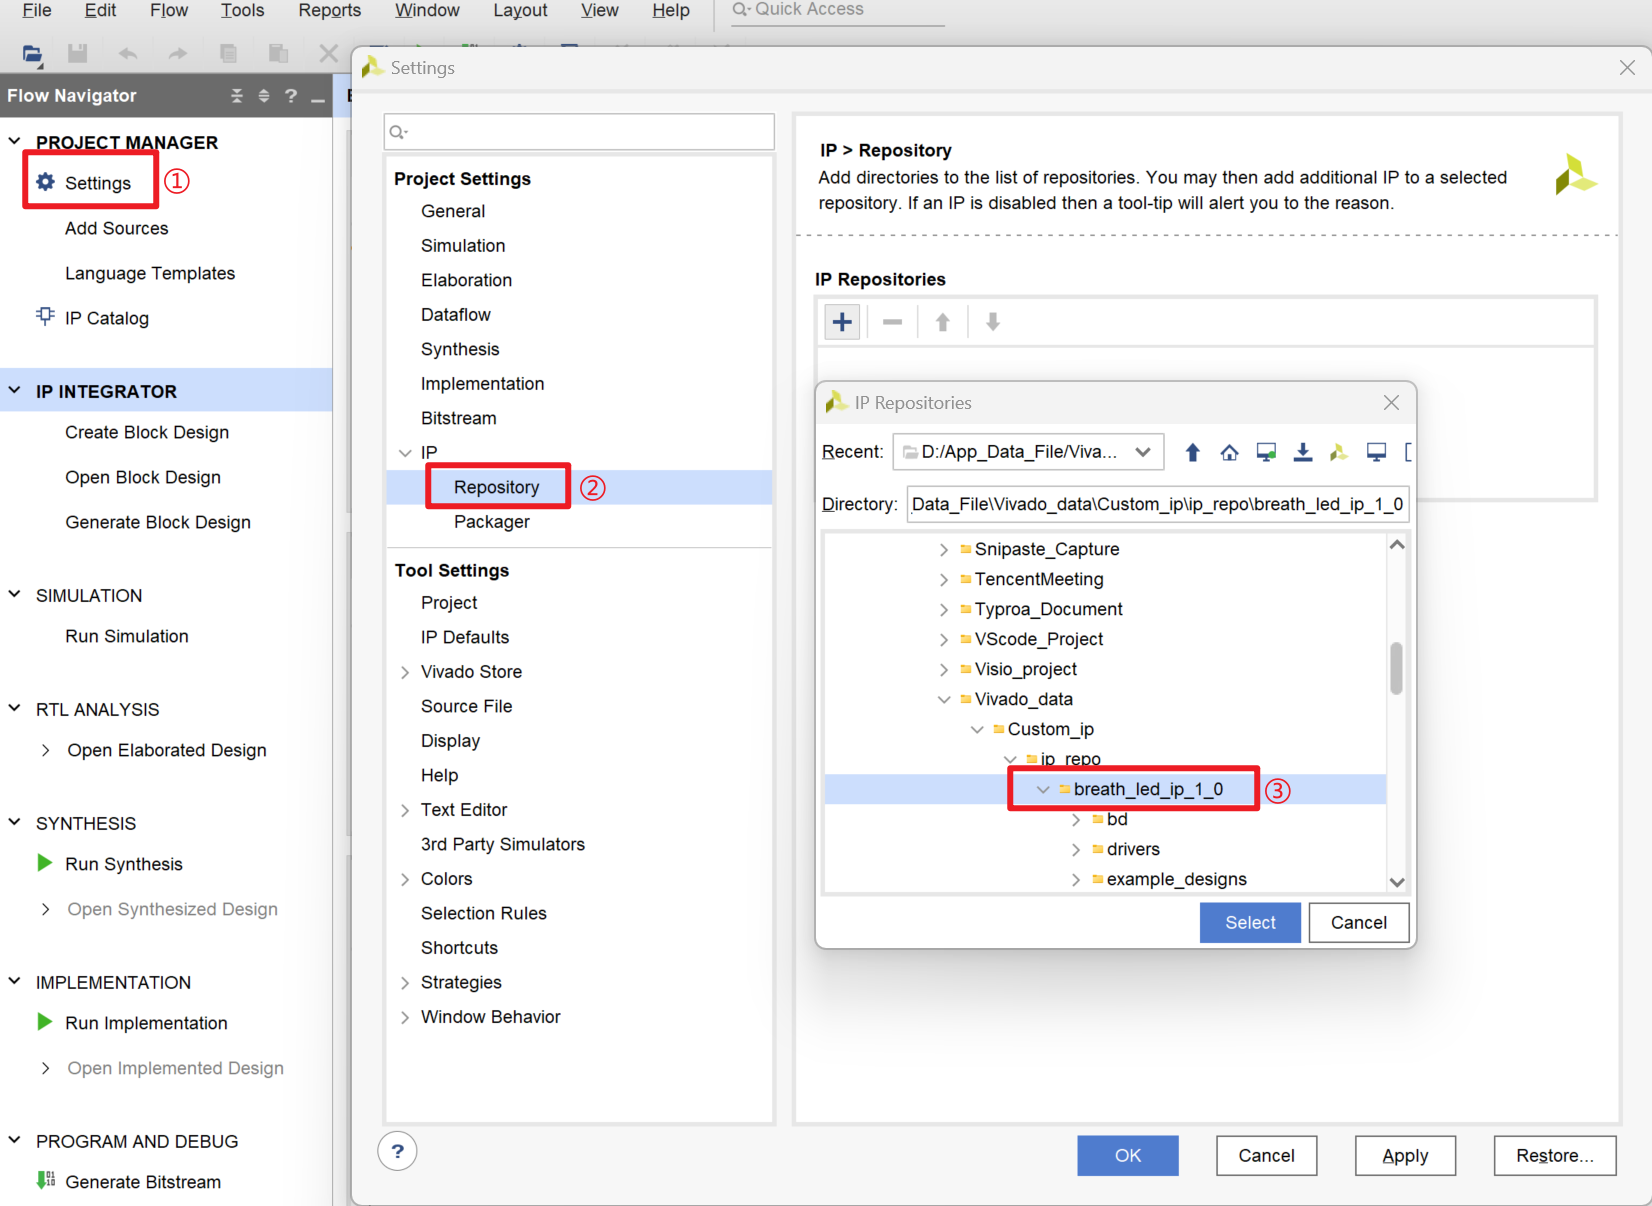This screenshot has width=1652, height=1206.
Task: Expand the Colors settings
Action: 405,879
